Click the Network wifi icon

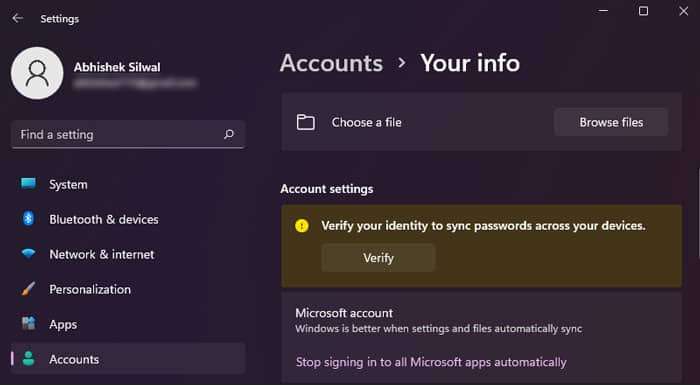[x=29, y=254]
